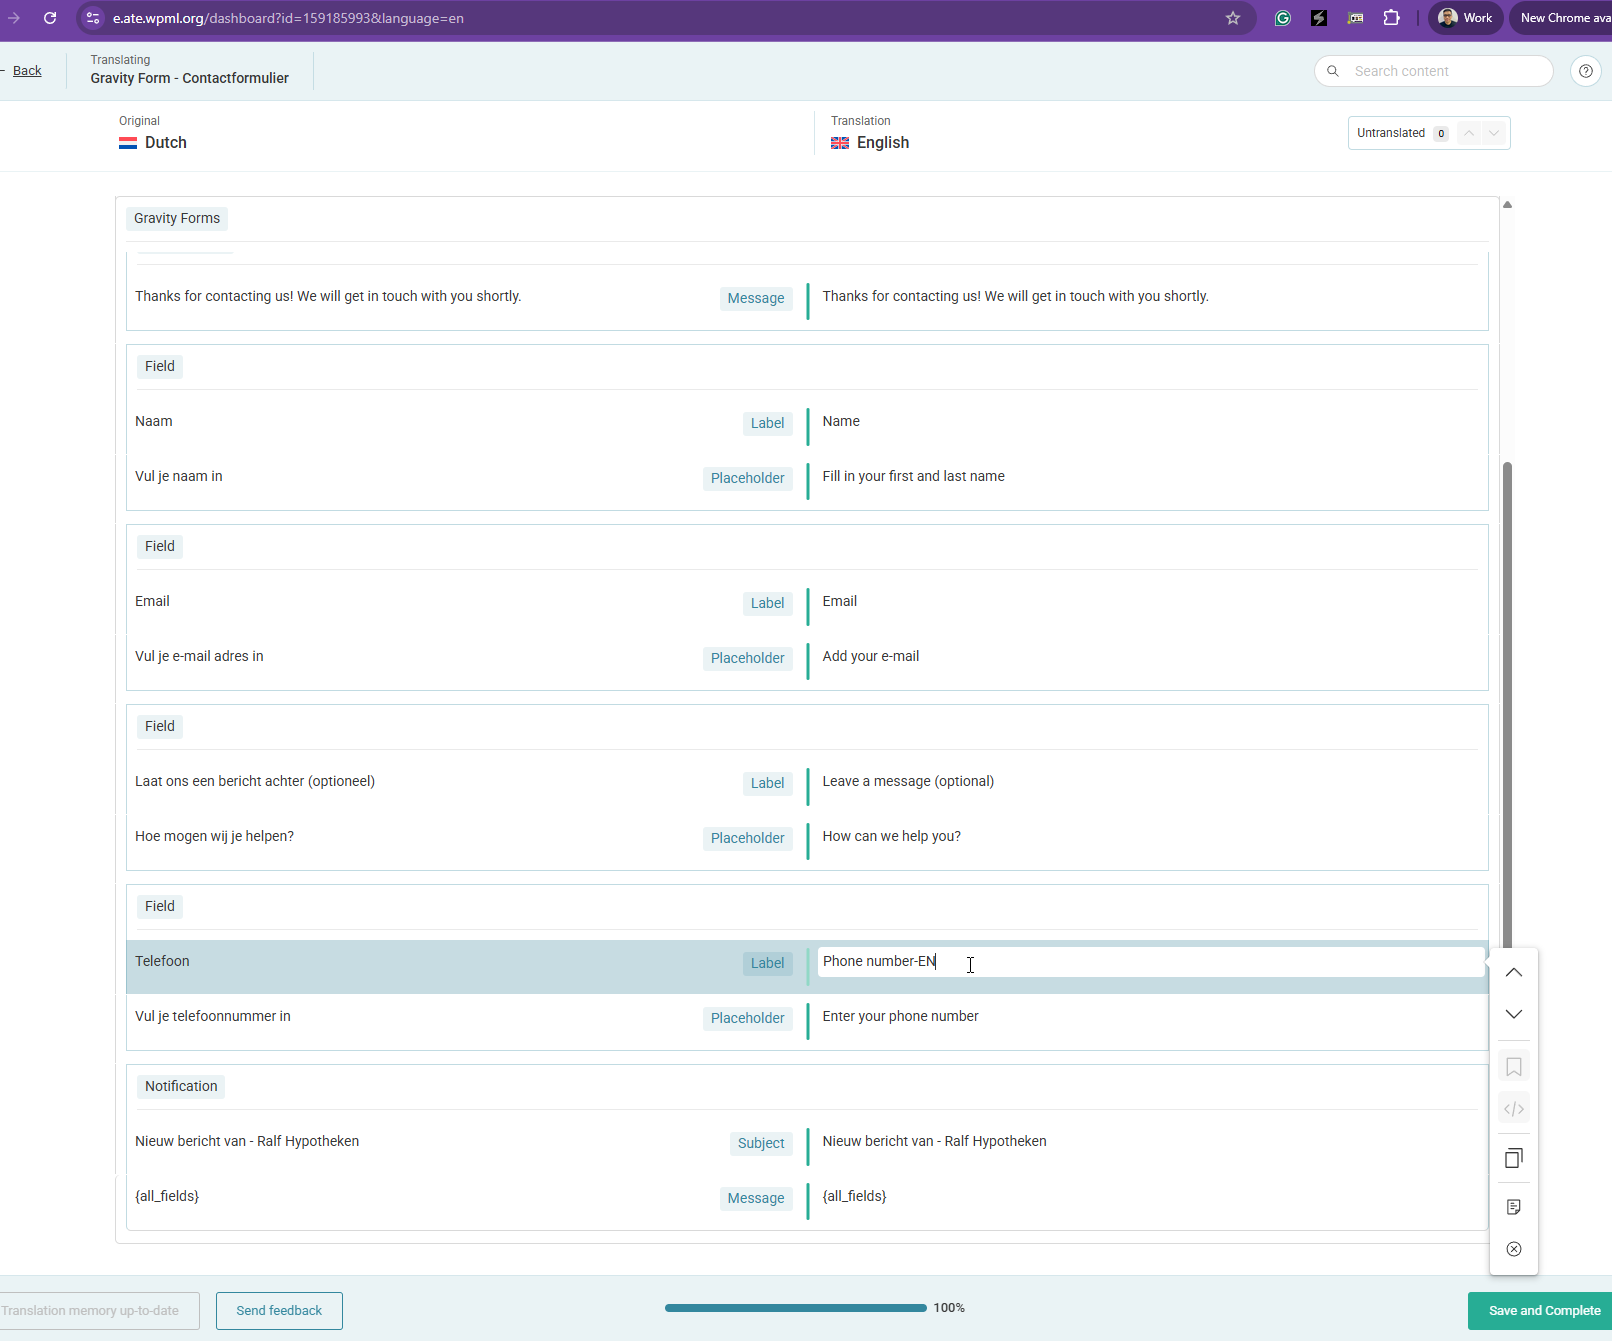Viewport: 1612px width, 1341px height.
Task: Click the Dutch 'Naam' original text
Action: tap(154, 421)
